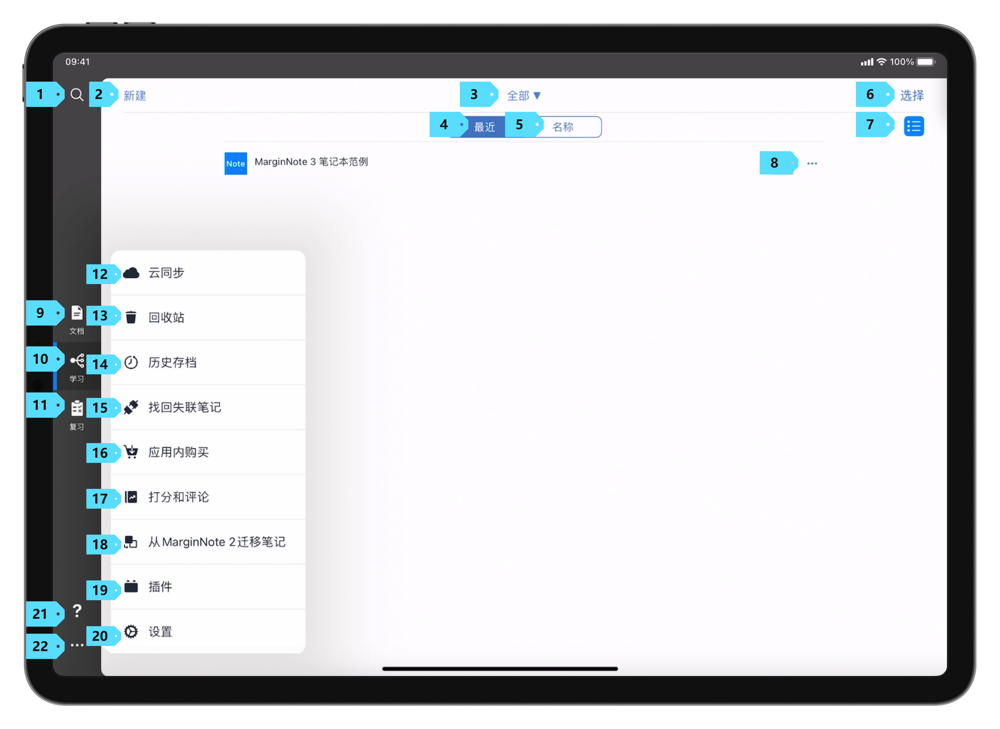This screenshot has height=729, width=1000.
Task: Click the search magnifier icon
Action: coord(77,95)
